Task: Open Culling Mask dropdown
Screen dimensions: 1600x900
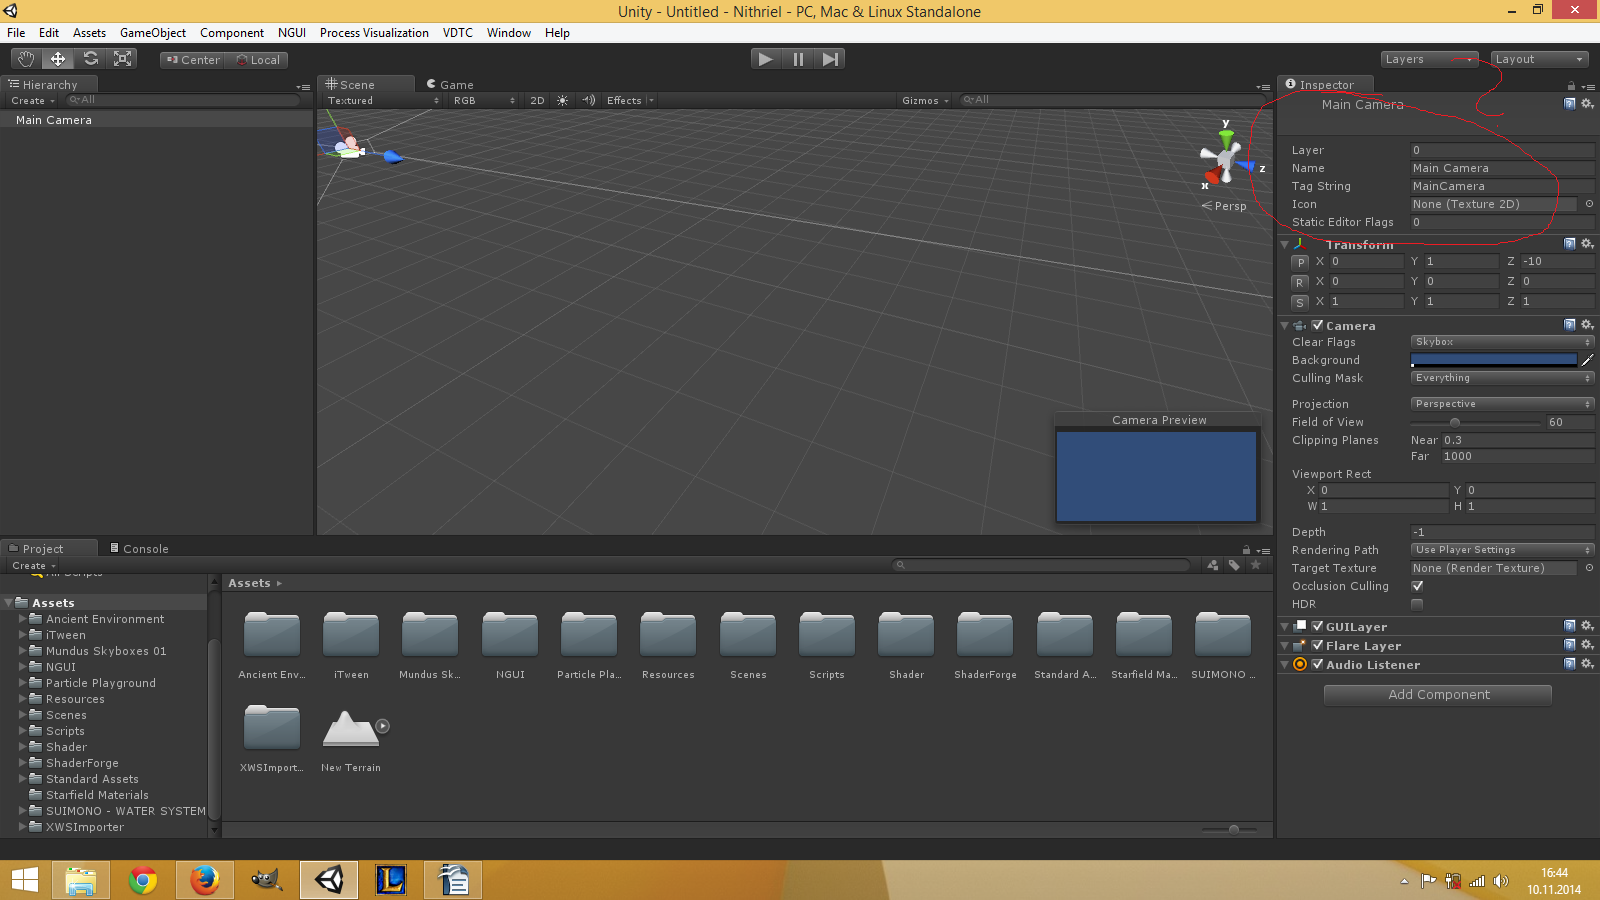Action: (1502, 378)
